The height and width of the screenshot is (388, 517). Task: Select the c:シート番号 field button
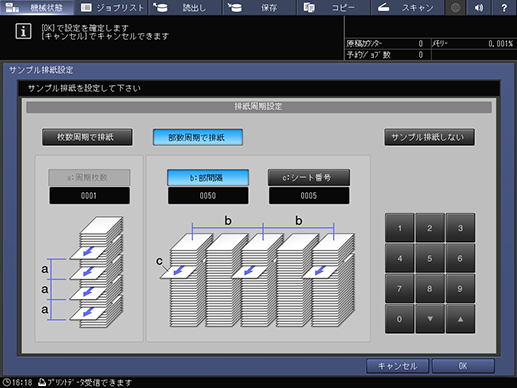pyautogui.click(x=309, y=177)
